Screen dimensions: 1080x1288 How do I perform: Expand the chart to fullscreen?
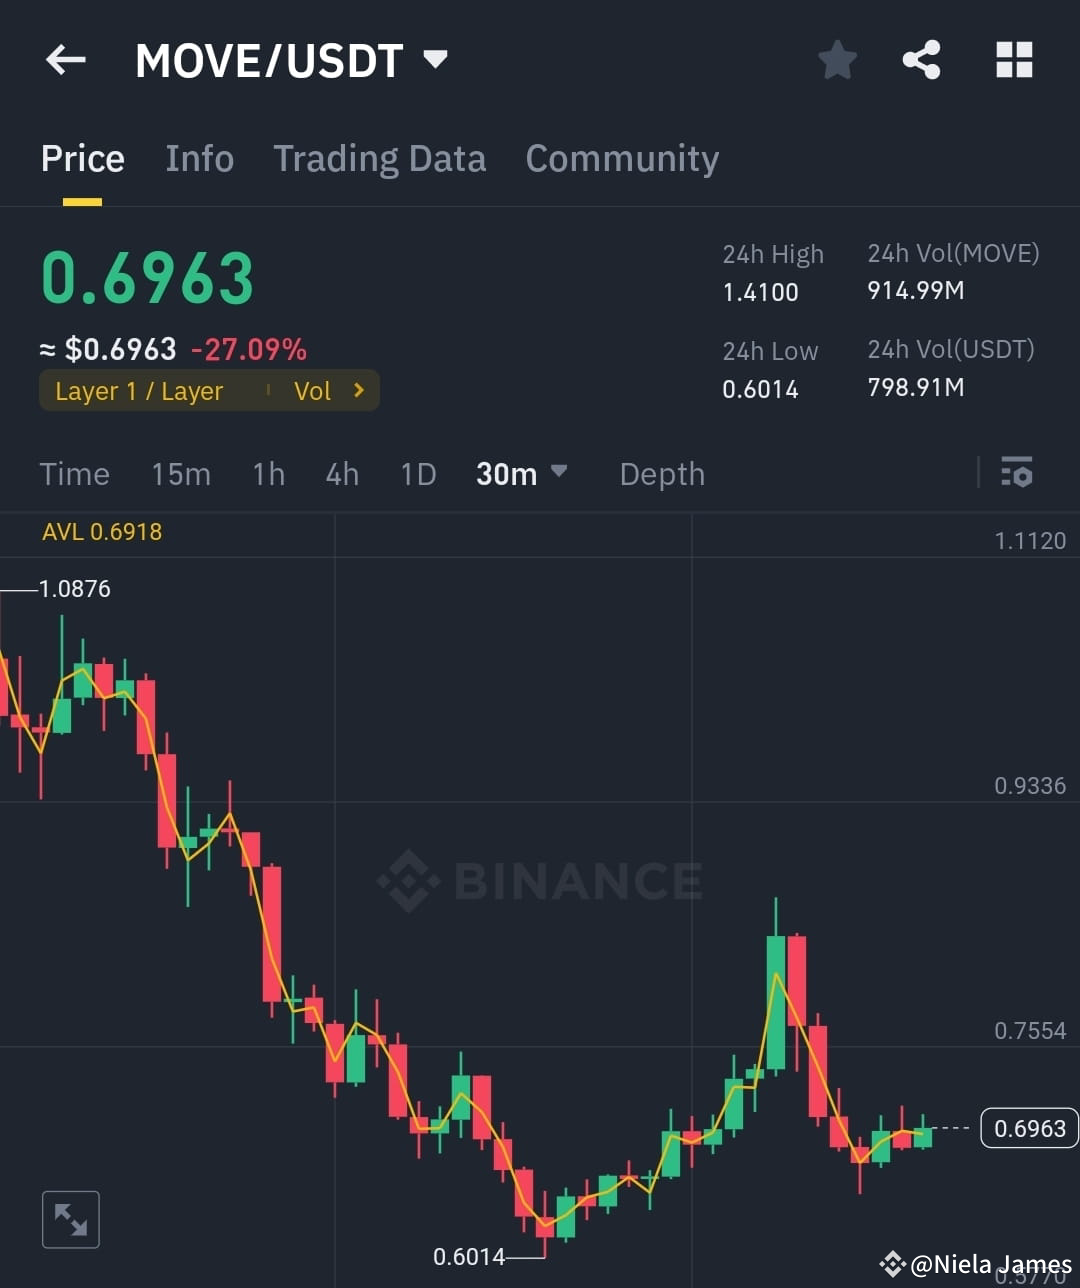pos(70,1219)
